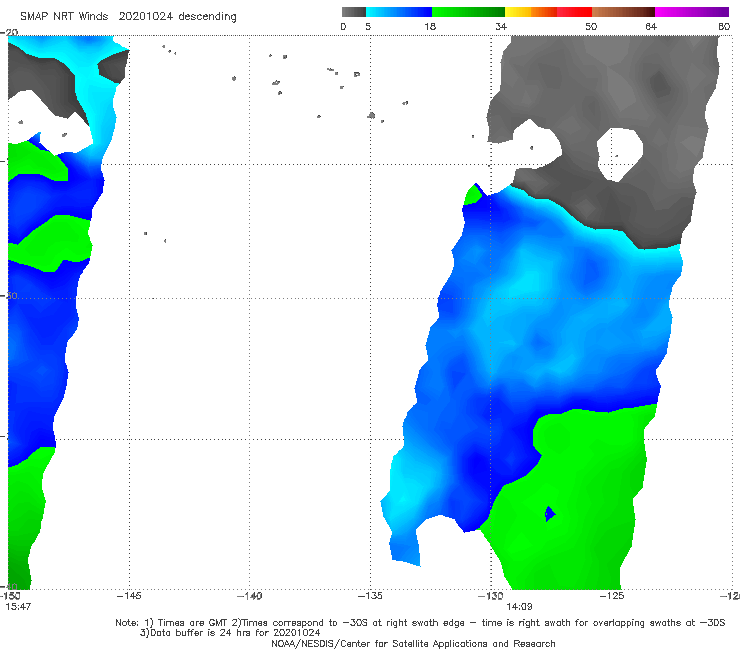Click the colorbar label "5"
The height and width of the screenshot is (650, 740).
coord(368,26)
